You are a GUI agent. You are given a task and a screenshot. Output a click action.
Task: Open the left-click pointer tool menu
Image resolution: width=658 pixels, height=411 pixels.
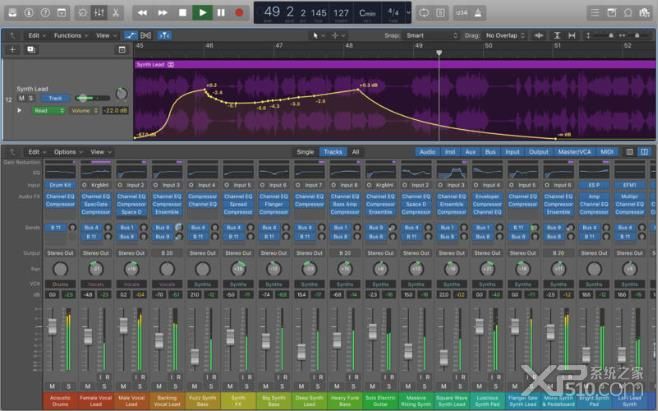[x=319, y=36]
